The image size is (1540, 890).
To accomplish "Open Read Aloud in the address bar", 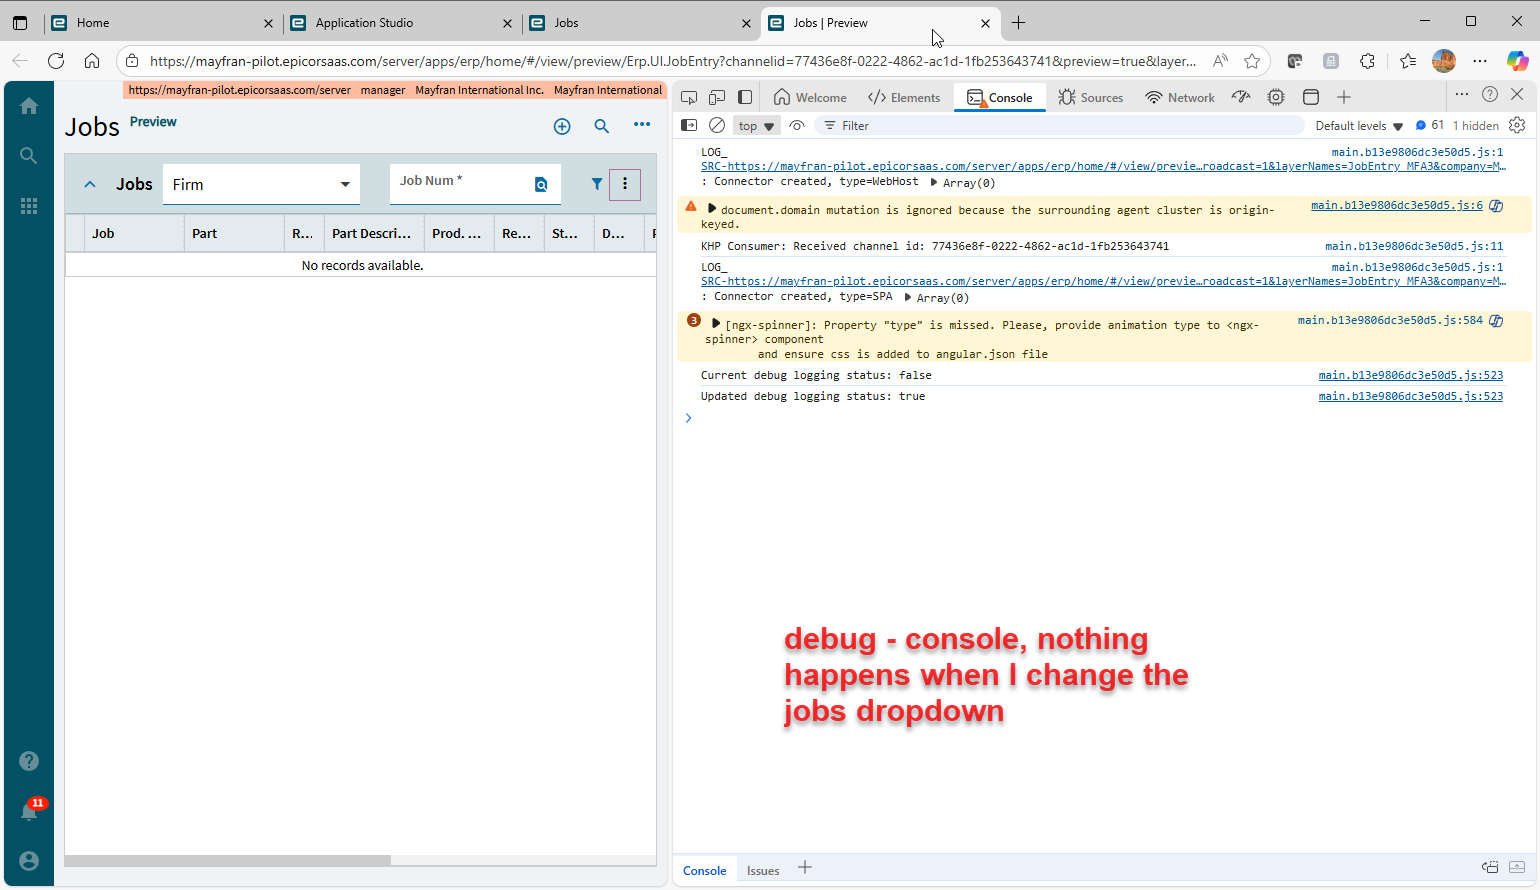I will pos(1220,61).
